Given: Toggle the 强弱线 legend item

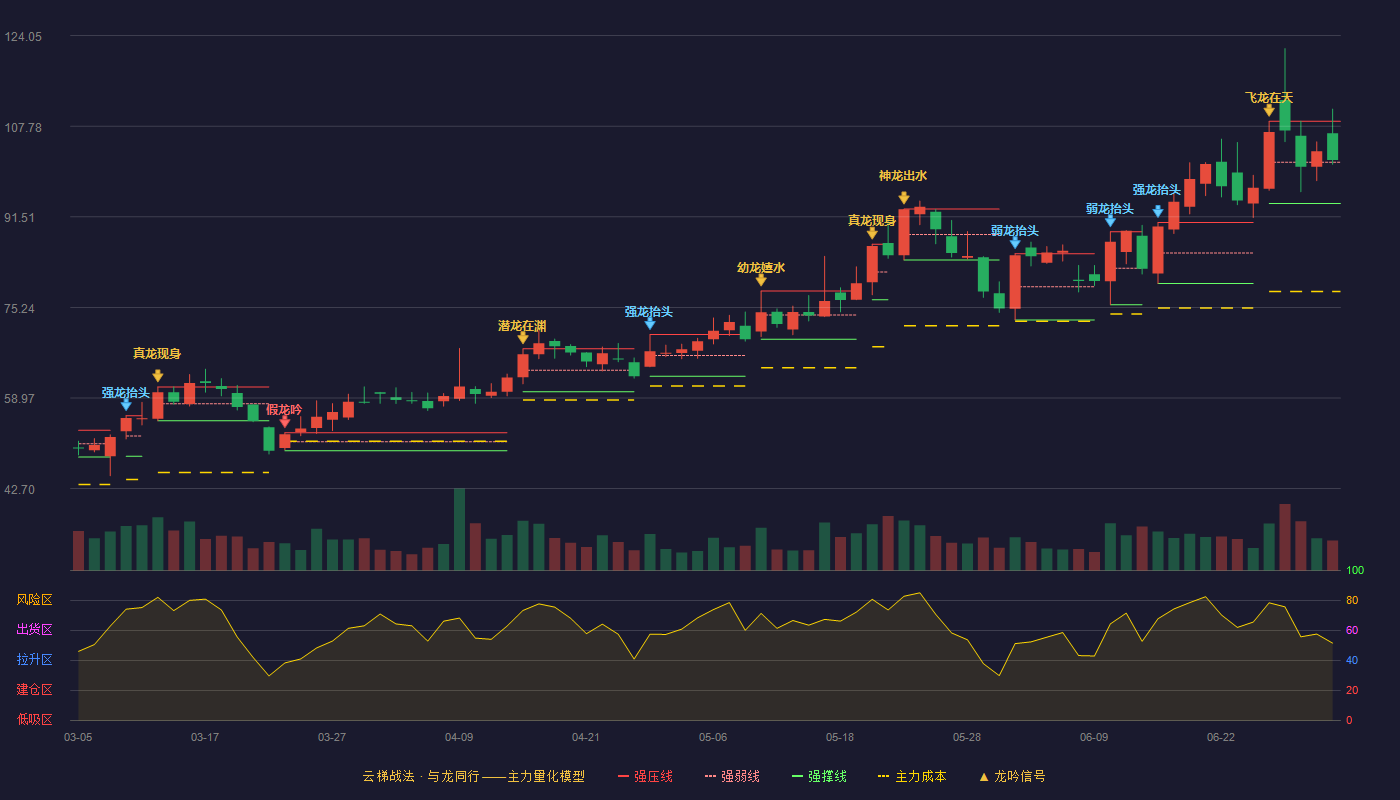Looking at the screenshot, I should click(732, 776).
